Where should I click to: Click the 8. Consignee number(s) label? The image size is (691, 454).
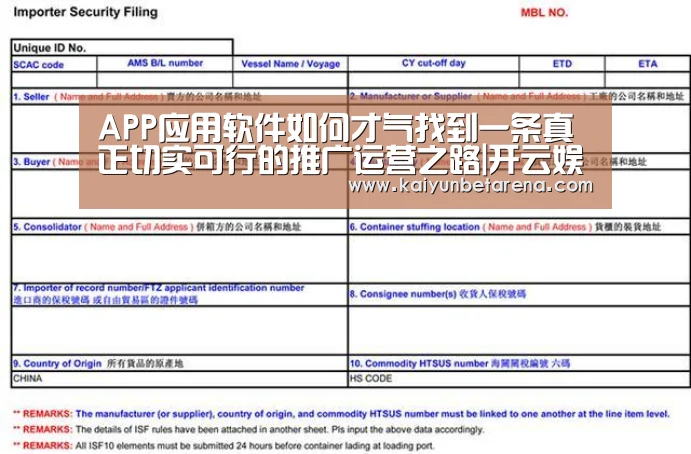438,294
